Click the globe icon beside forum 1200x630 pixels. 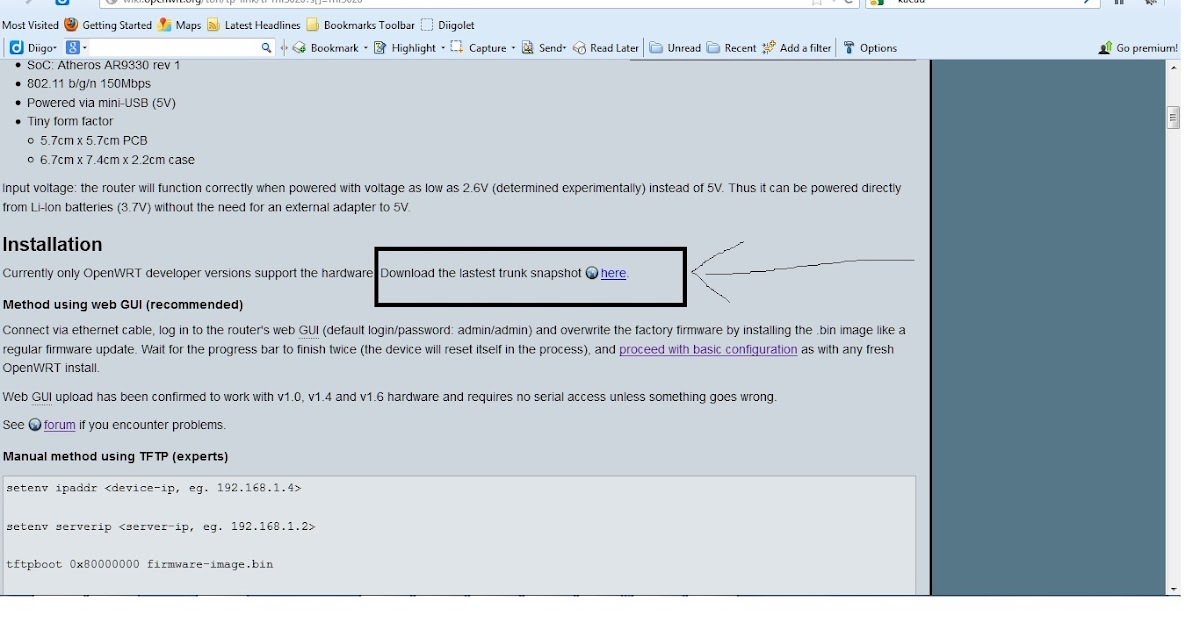tap(35, 425)
